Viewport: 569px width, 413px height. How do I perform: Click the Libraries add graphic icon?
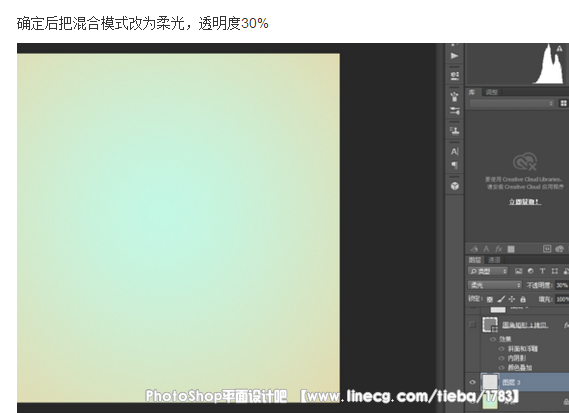474,249
